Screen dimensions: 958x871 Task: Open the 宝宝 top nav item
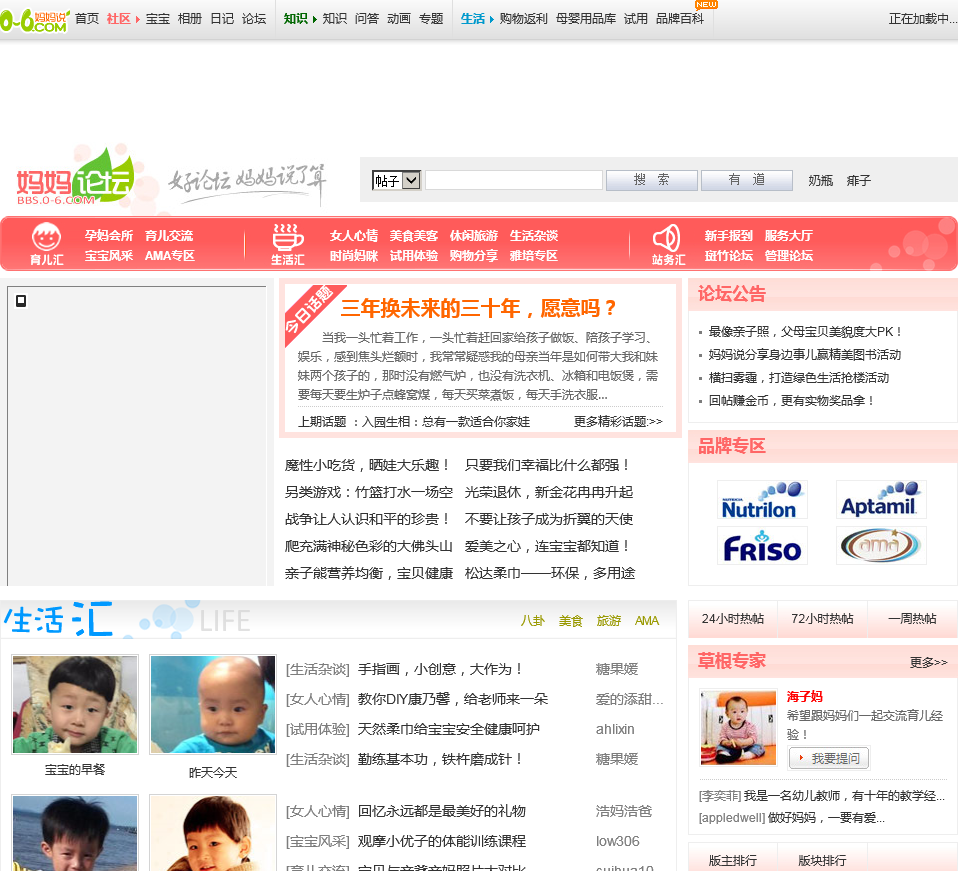[x=158, y=19]
